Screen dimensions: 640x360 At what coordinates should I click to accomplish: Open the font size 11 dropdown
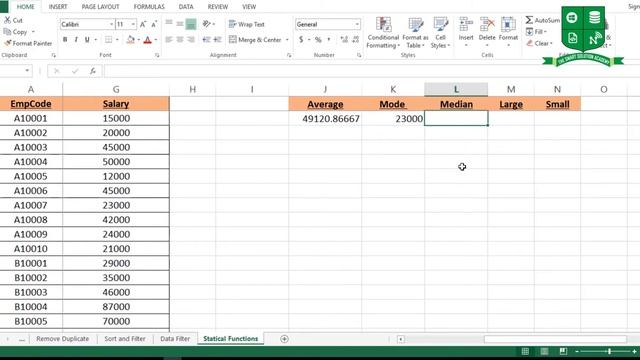coord(133,24)
